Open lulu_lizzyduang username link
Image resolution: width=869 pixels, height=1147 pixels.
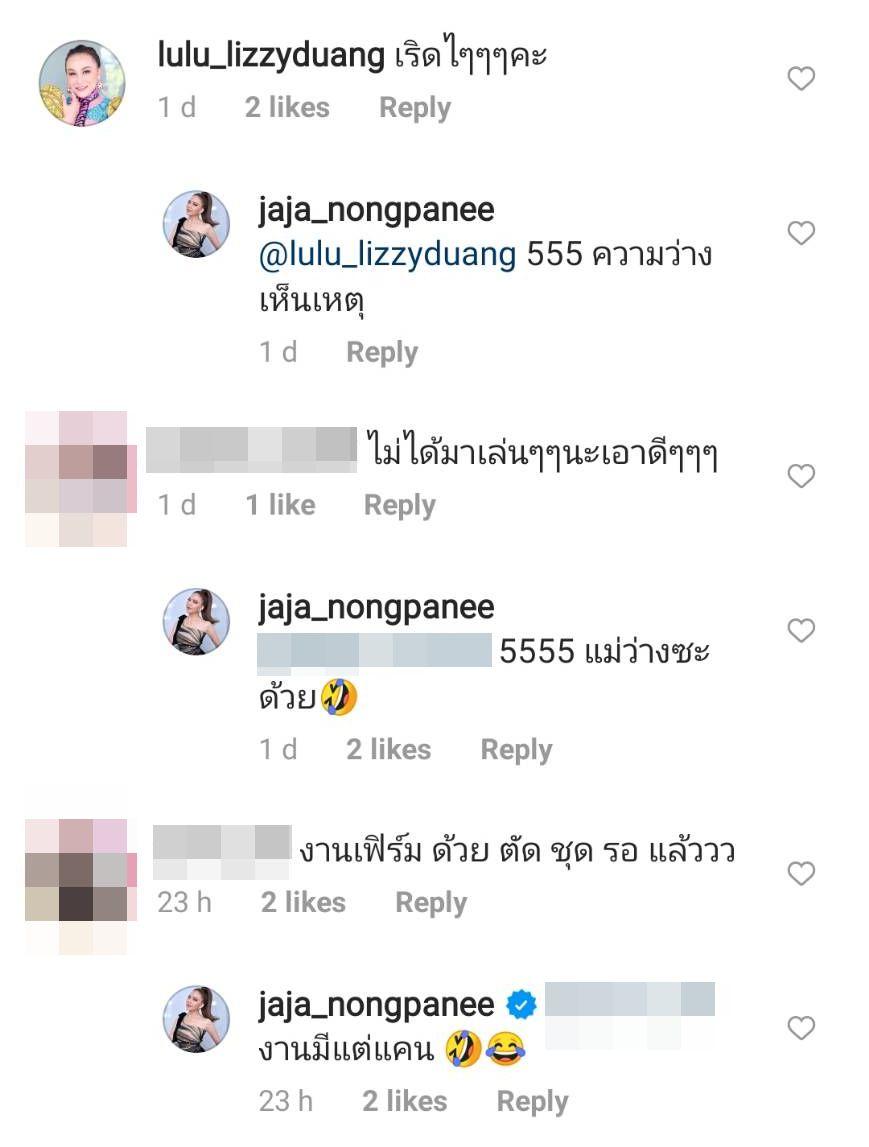[x=271, y=56]
